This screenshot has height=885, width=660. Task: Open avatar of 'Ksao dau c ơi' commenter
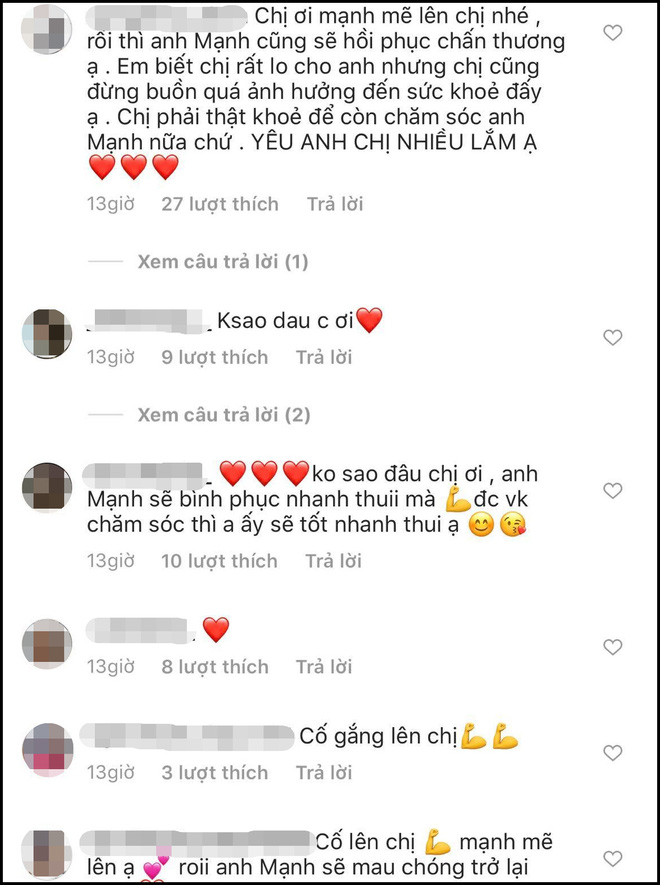point(47,334)
